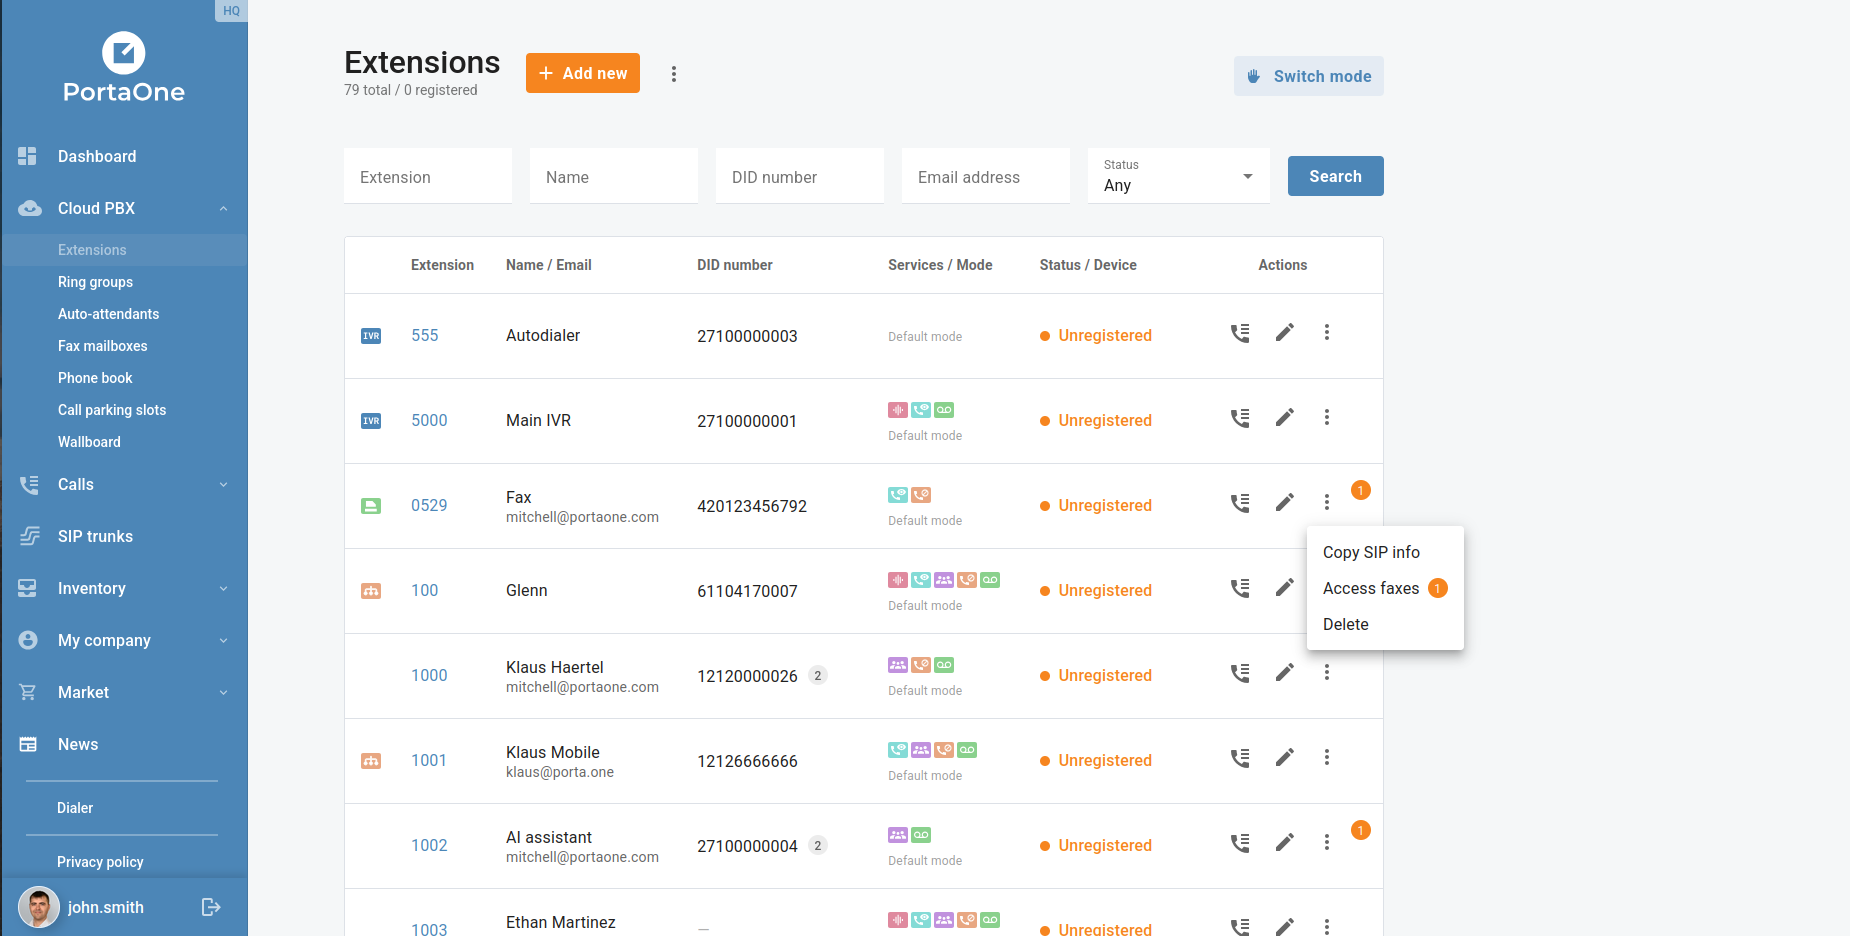Open extension 5000 link
Screen dimensions: 1850x936
[429, 420]
